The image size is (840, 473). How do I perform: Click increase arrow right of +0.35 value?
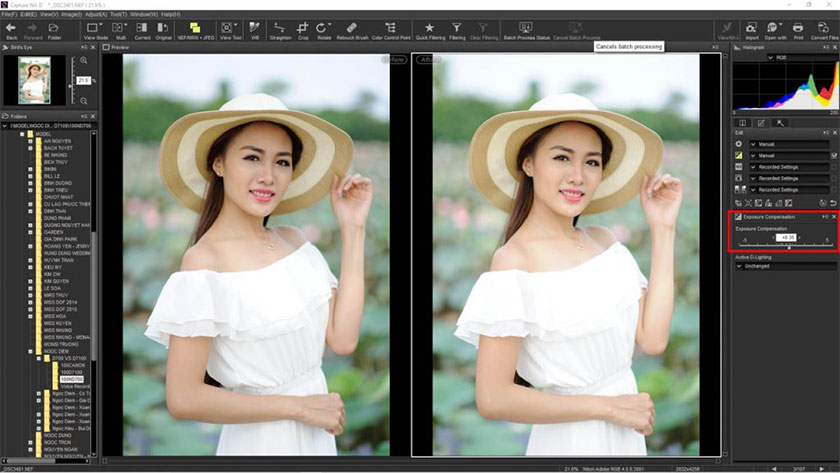800,237
